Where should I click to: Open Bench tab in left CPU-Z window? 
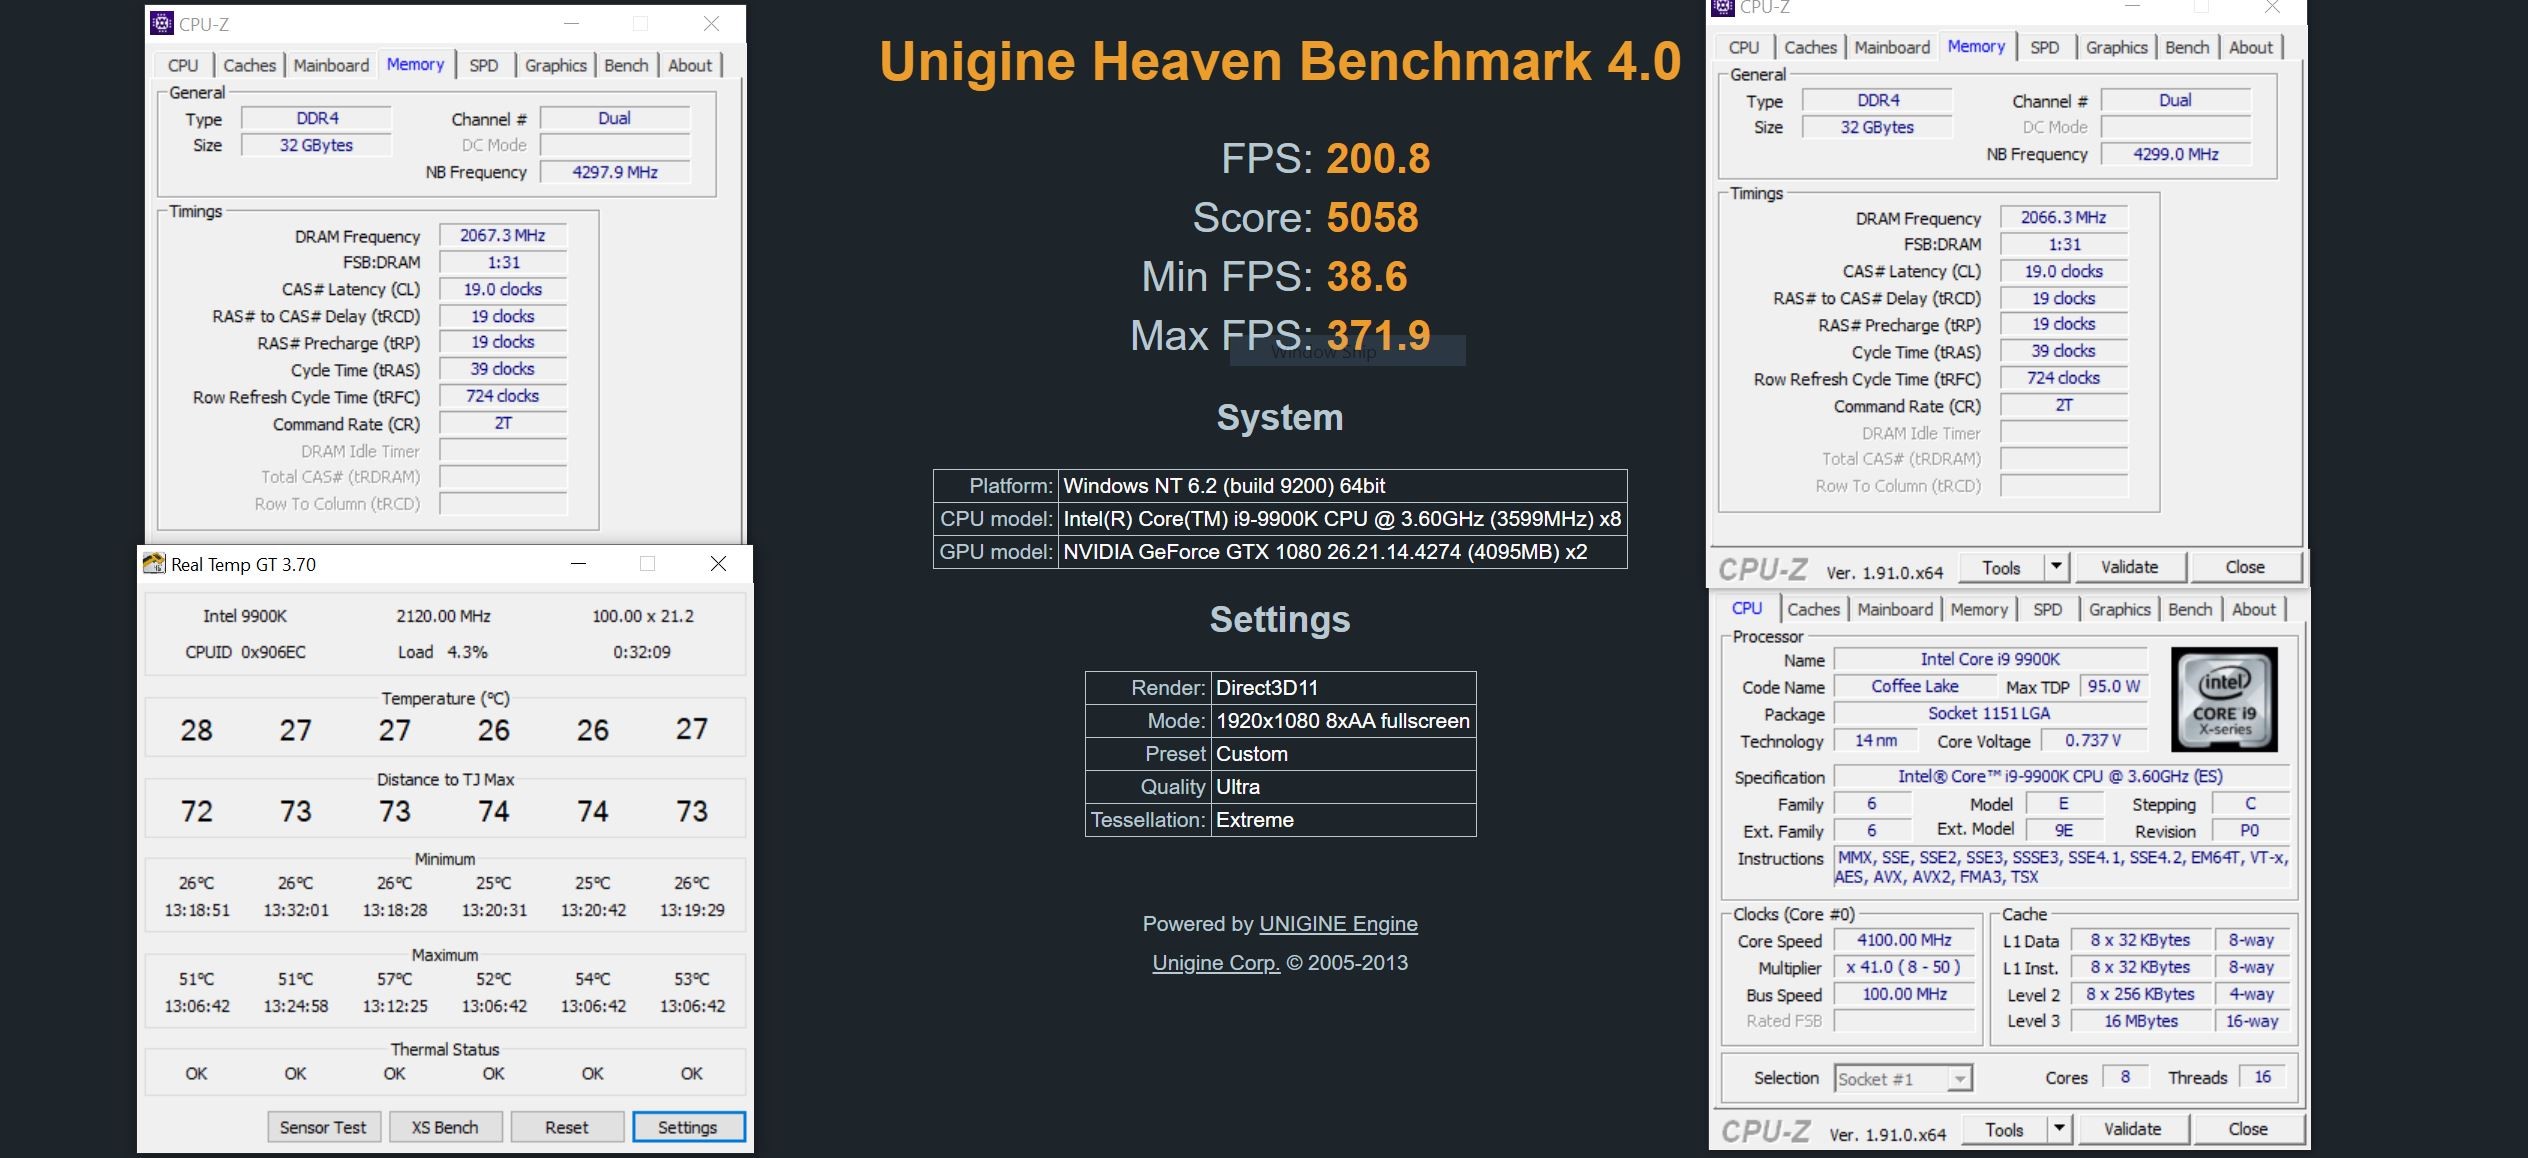(x=627, y=65)
